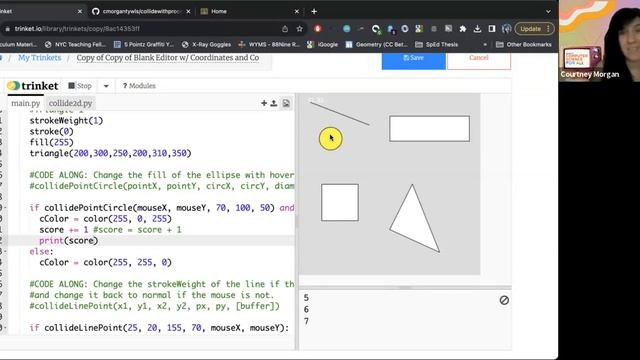Viewport: 640px width, 360px height.
Task: Open the dropdown arrow next to Stop
Action: tap(106, 86)
